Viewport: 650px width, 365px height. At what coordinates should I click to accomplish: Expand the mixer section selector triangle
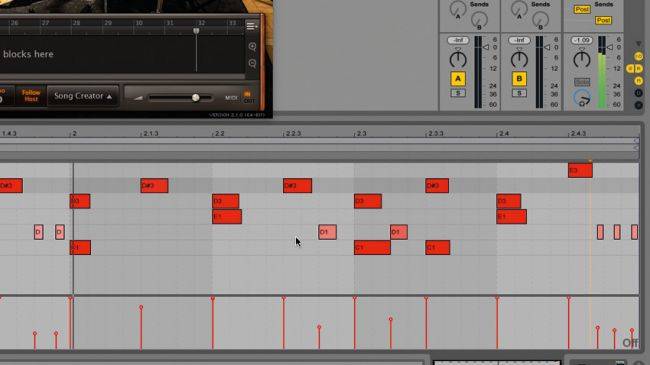point(638,44)
